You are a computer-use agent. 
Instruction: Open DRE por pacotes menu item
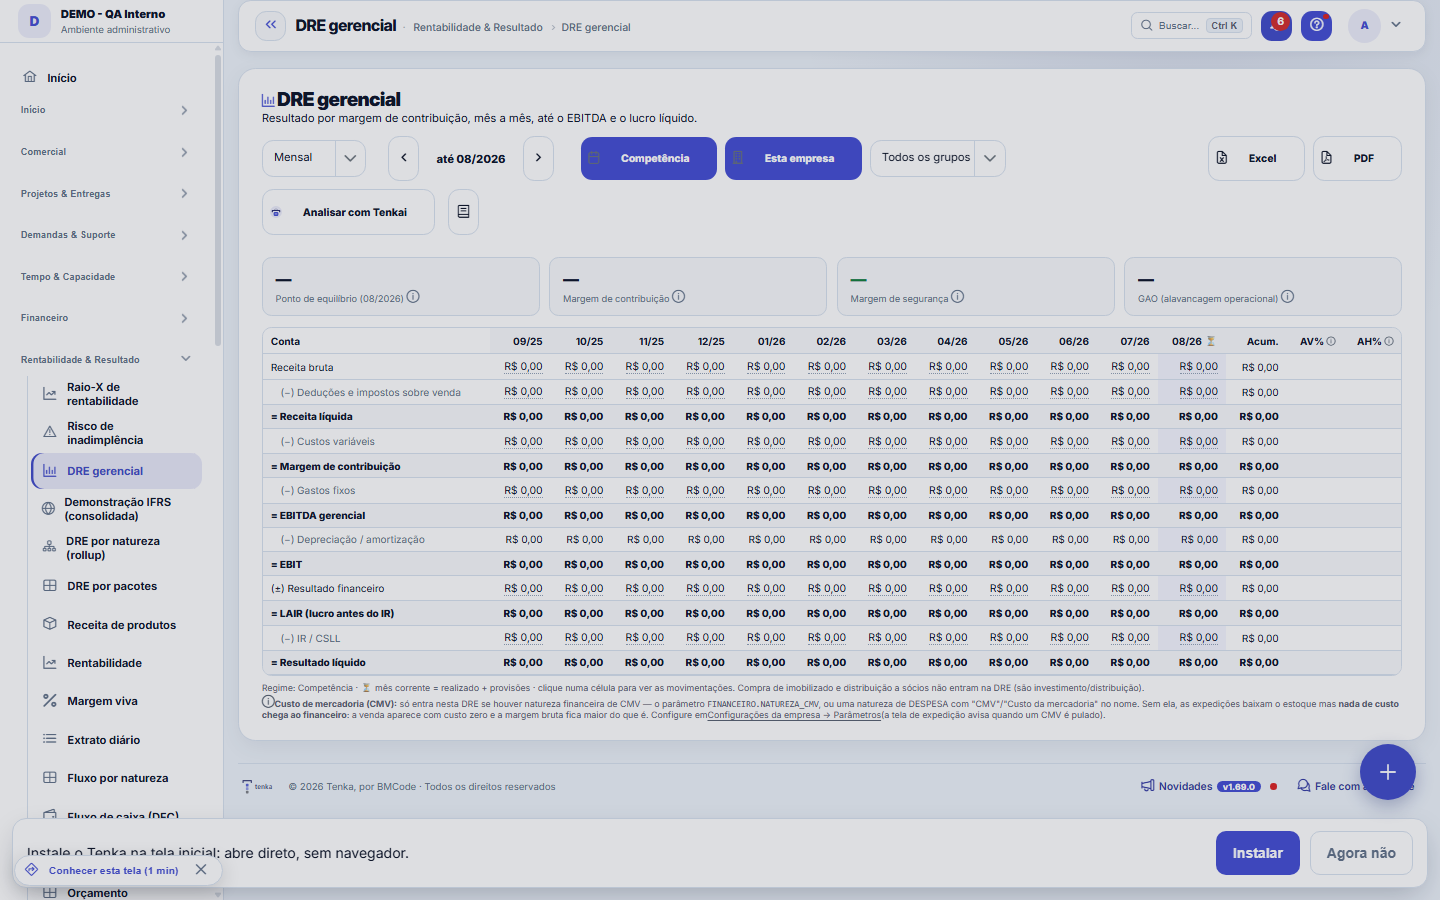point(116,586)
